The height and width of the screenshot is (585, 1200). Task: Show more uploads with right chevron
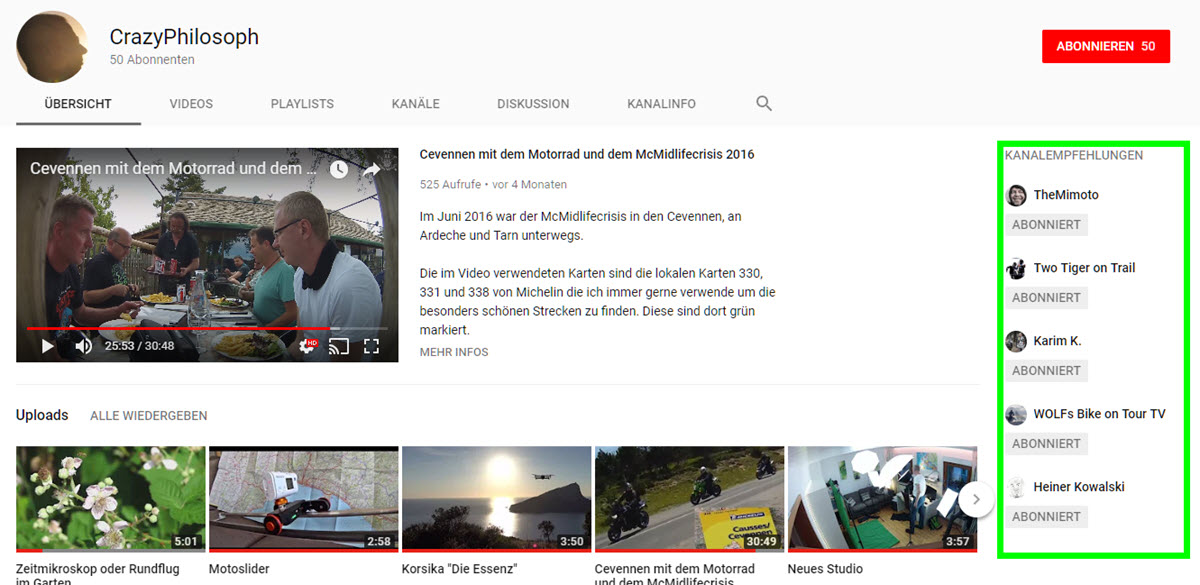pyautogui.click(x=976, y=499)
